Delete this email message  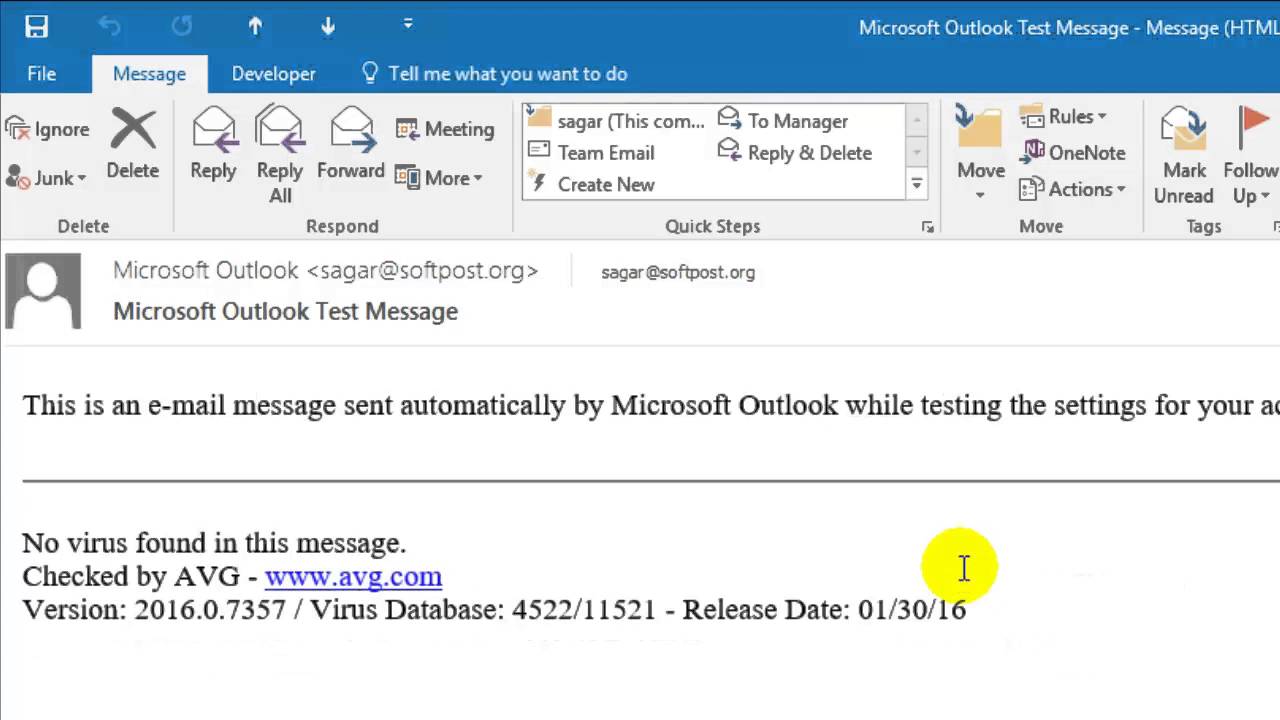pos(133,145)
